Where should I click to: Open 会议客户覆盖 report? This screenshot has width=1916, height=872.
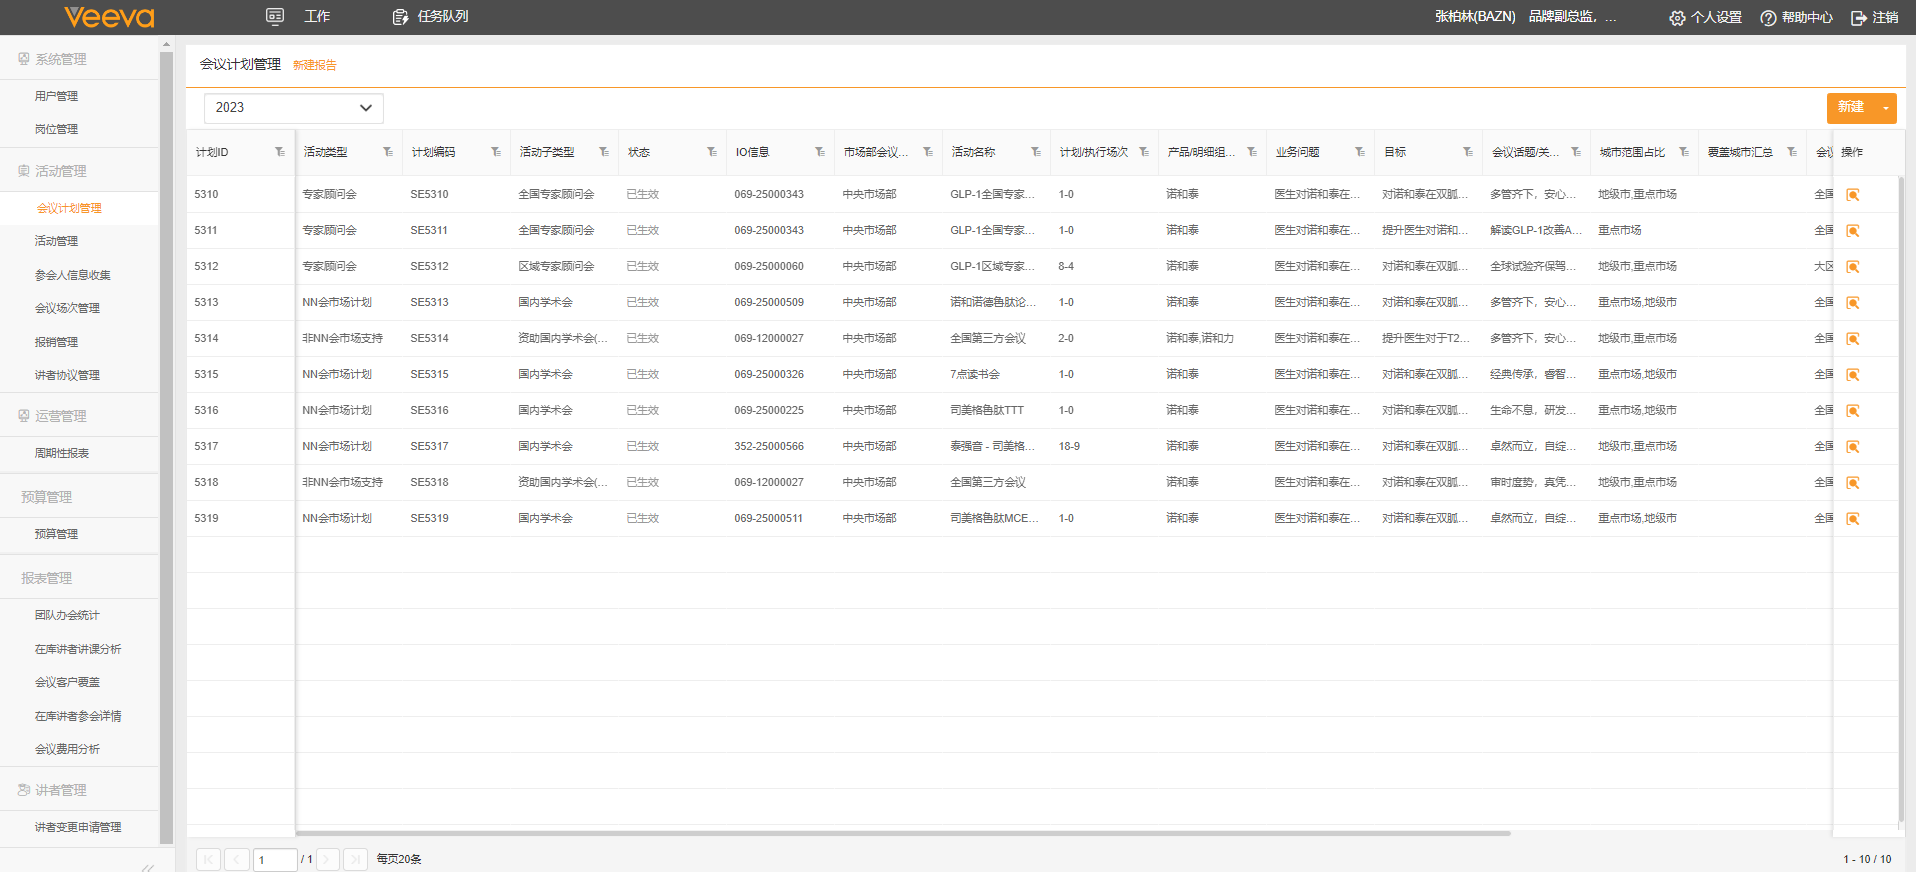point(67,682)
